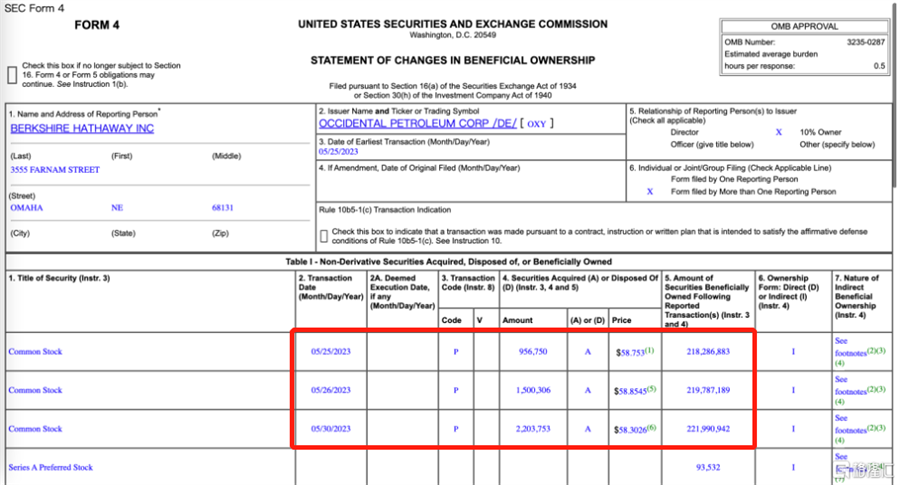900x485 pixels.
Task: Click transaction date 05/25/2023 in the table row
Action: coord(331,351)
